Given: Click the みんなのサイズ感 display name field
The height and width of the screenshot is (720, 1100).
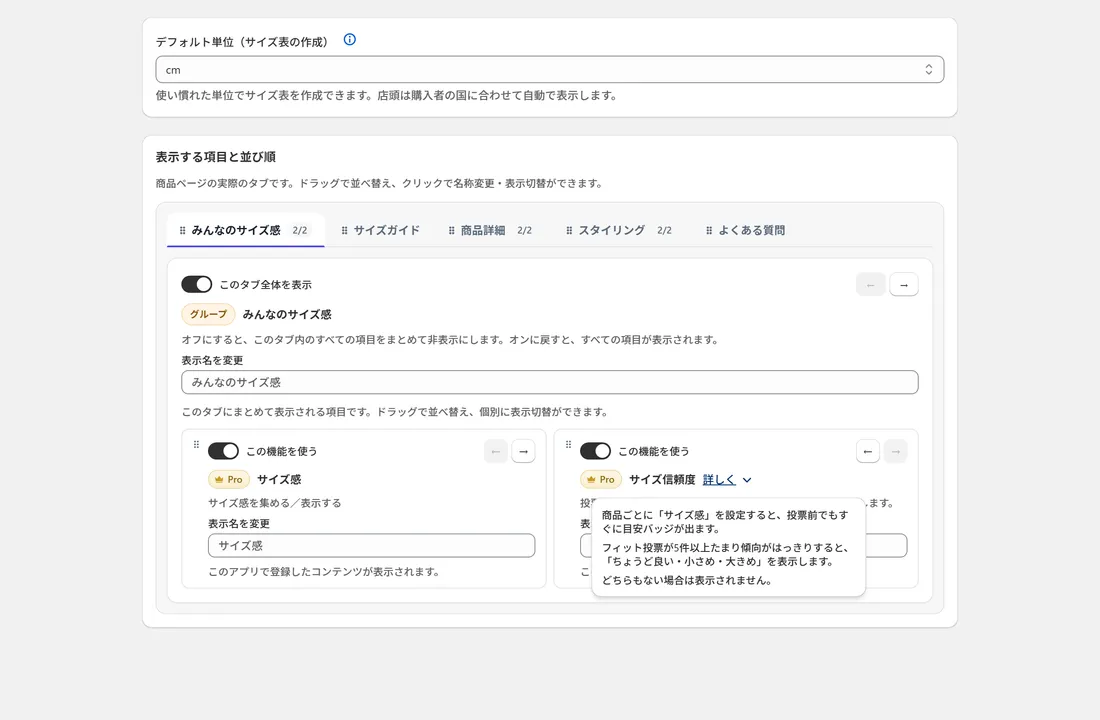Looking at the screenshot, I should 549,382.
